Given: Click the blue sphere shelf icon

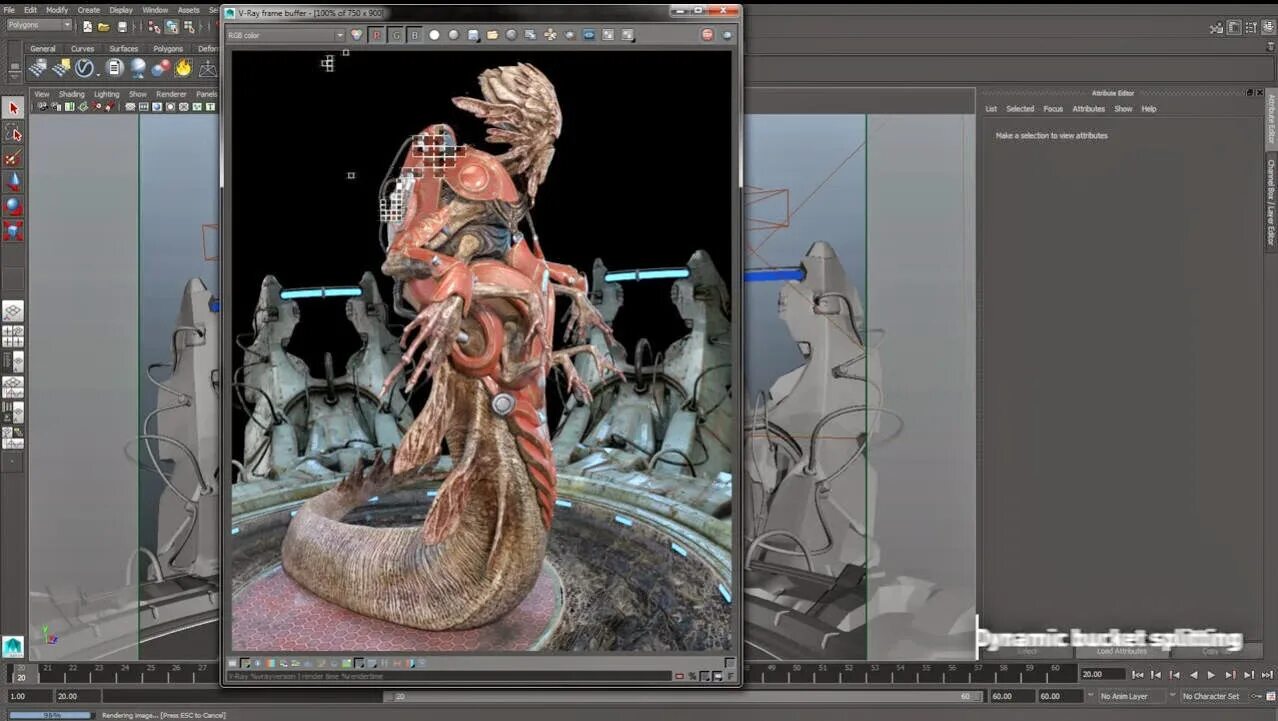Looking at the screenshot, I should click(137, 68).
